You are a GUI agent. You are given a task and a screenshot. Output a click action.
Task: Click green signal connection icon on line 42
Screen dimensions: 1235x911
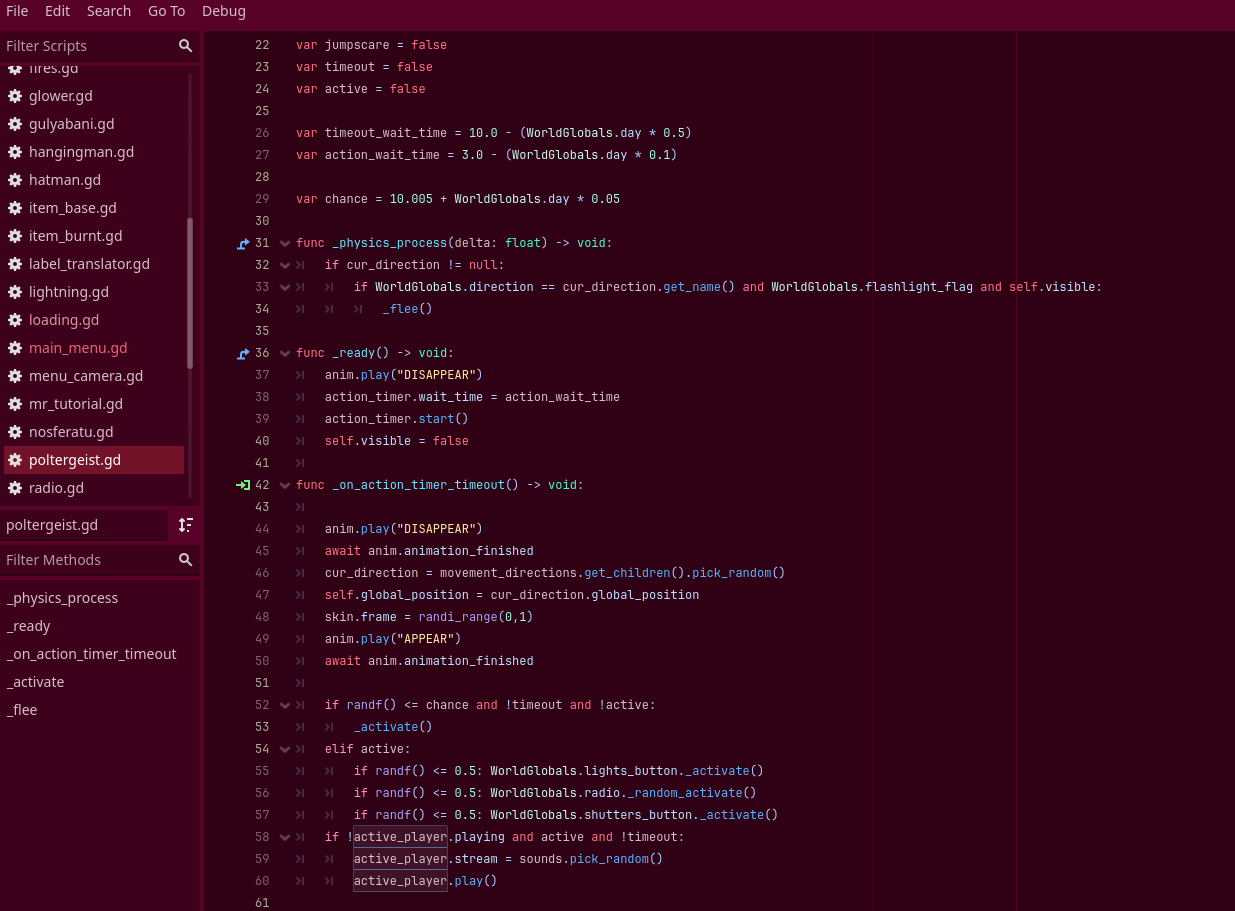click(243, 485)
